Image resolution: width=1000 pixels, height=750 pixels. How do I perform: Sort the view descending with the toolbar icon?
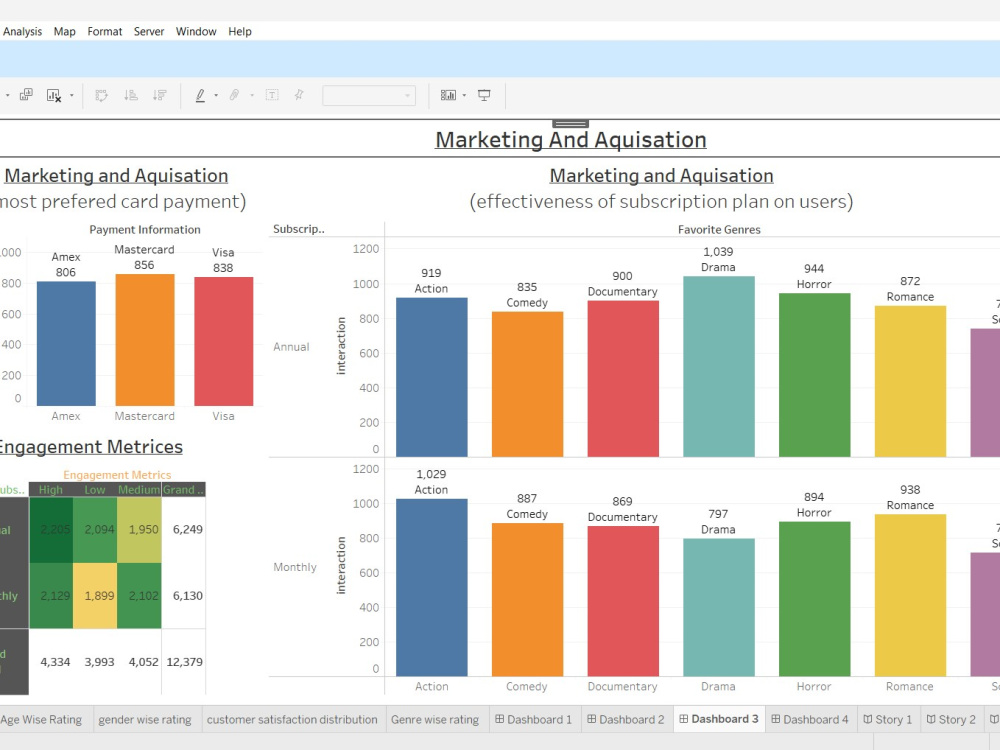pos(161,94)
